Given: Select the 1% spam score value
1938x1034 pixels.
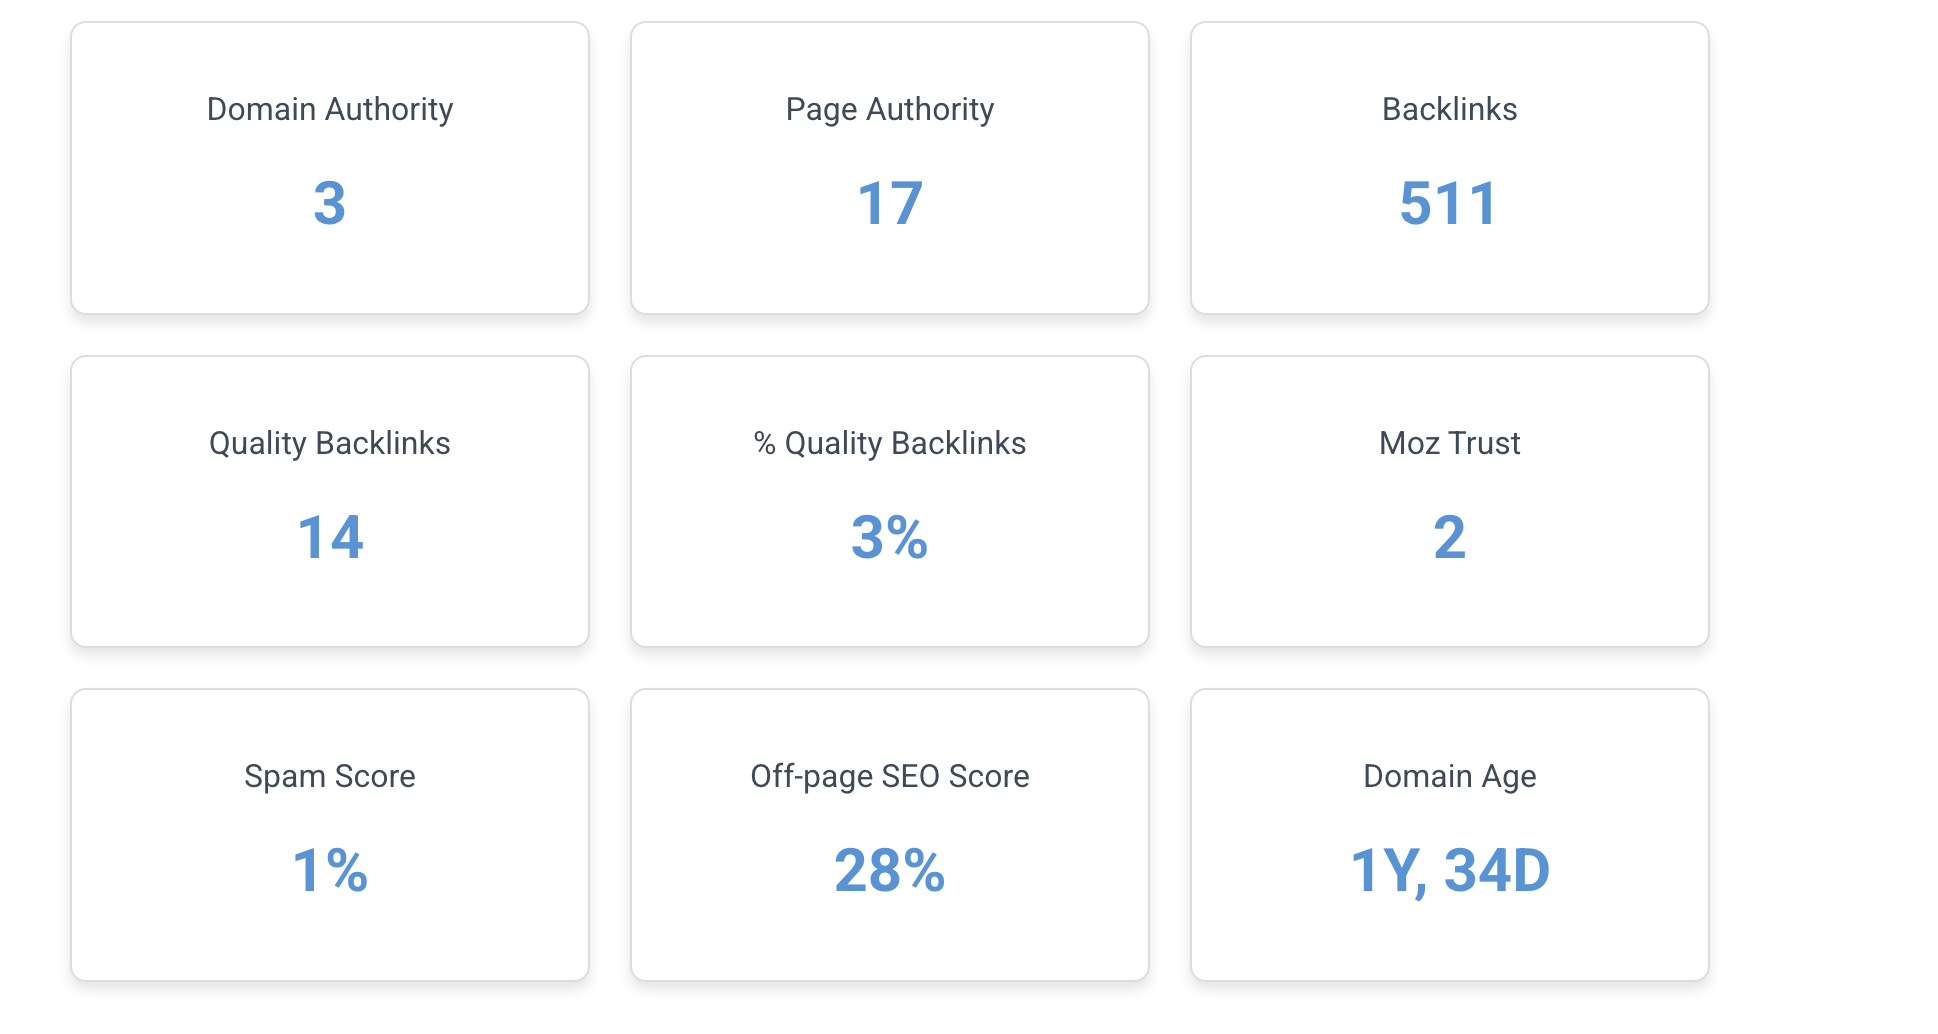Looking at the screenshot, I should pos(330,870).
